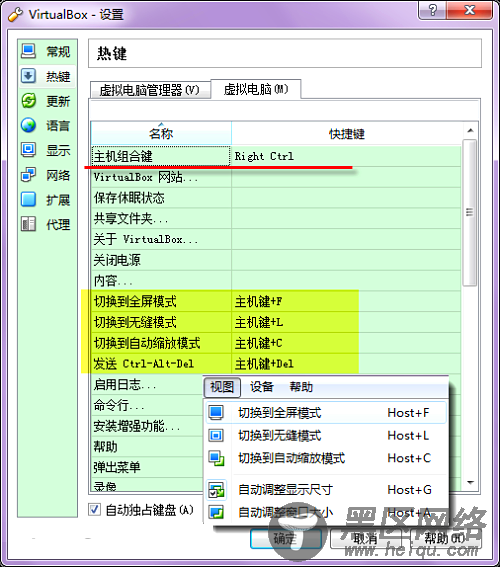Click auto-resize guest display icon
The width and height of the screenshot is (500, 567).
point(216,490)
